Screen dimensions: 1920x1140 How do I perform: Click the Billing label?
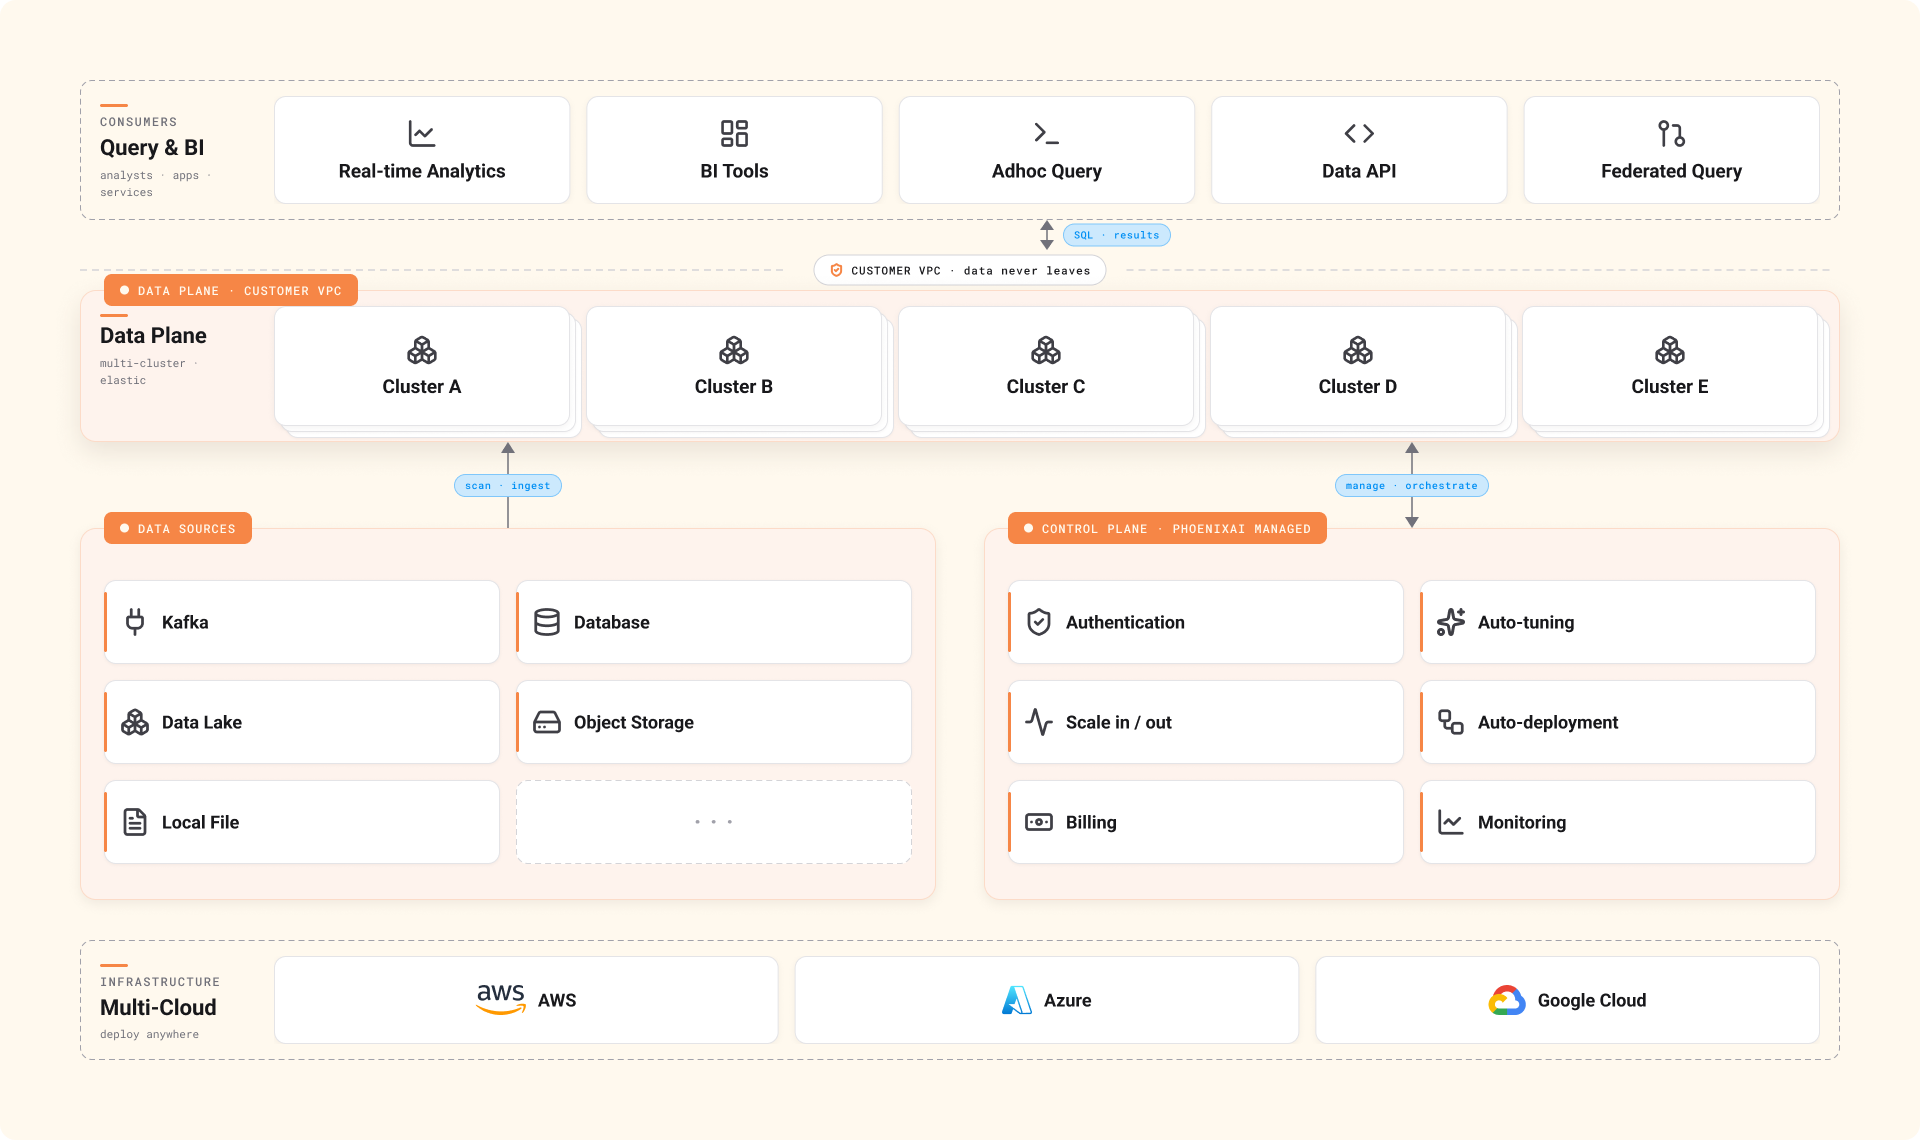point(1091,822)
